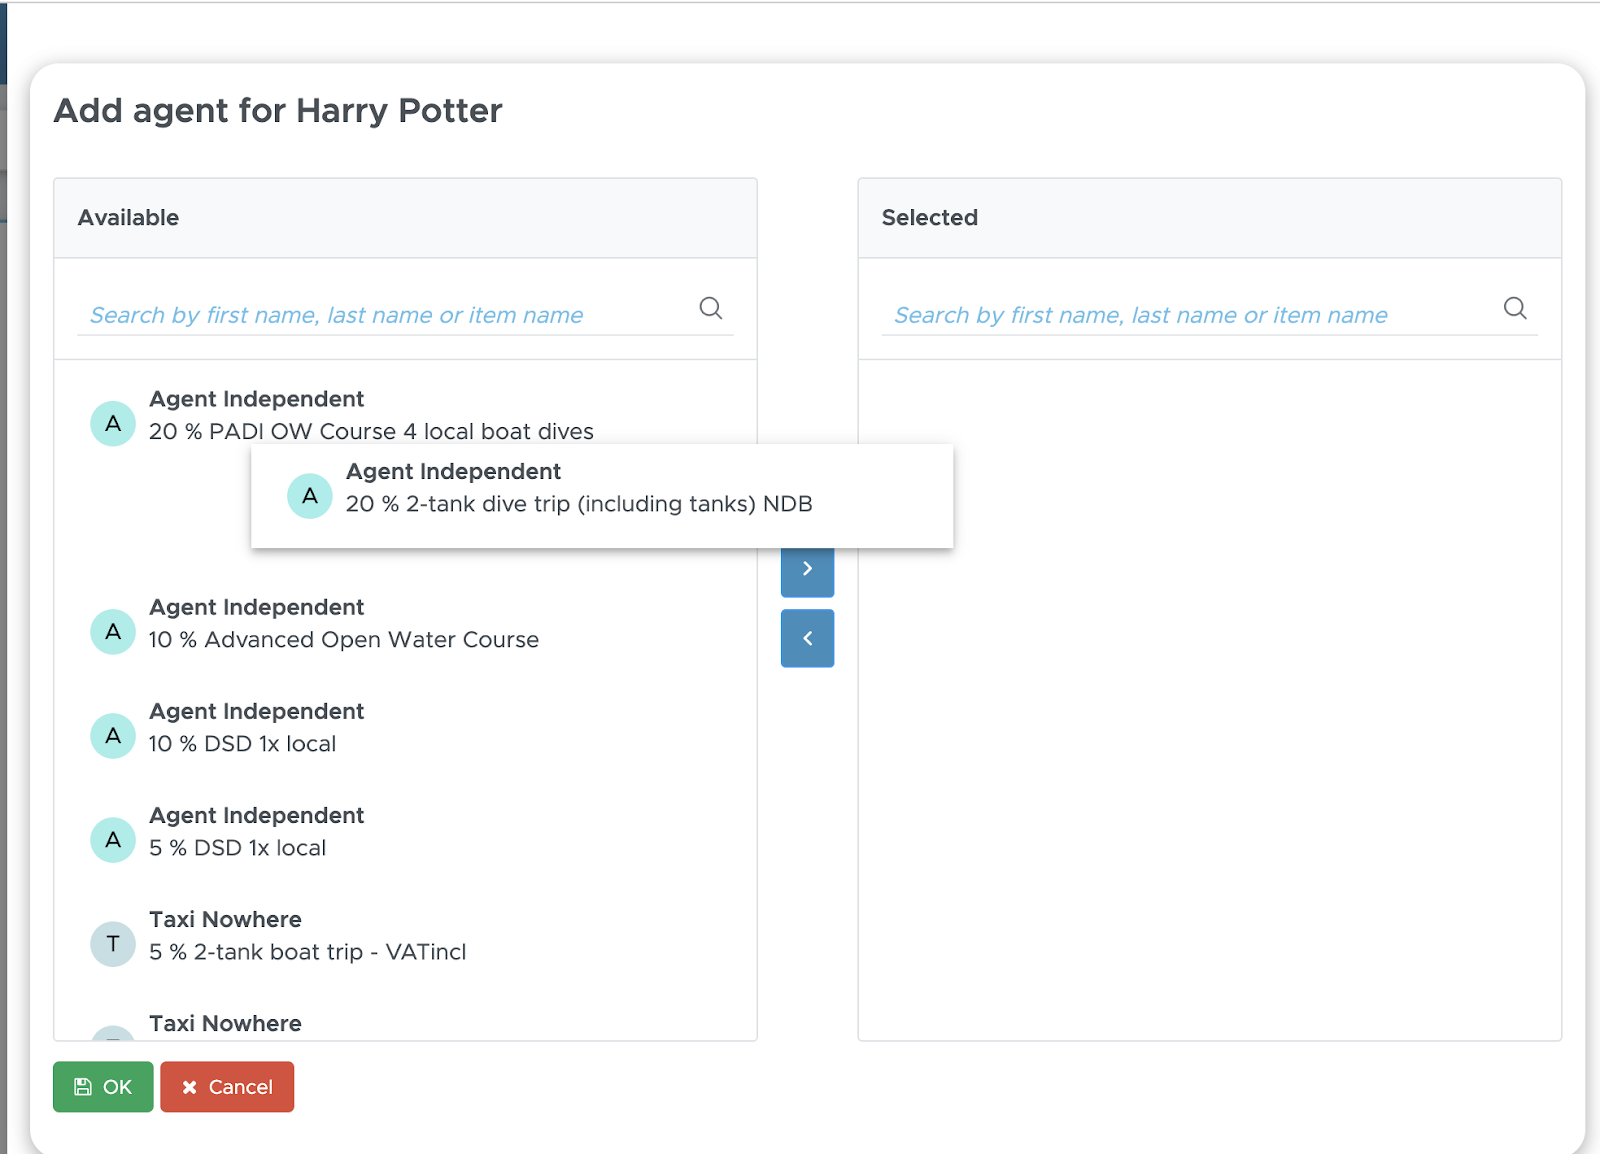The height and width of the screenshot is (1154, 1600).
Task: Cancel the Add agent dialog
Action: [x=227, y=1087]
